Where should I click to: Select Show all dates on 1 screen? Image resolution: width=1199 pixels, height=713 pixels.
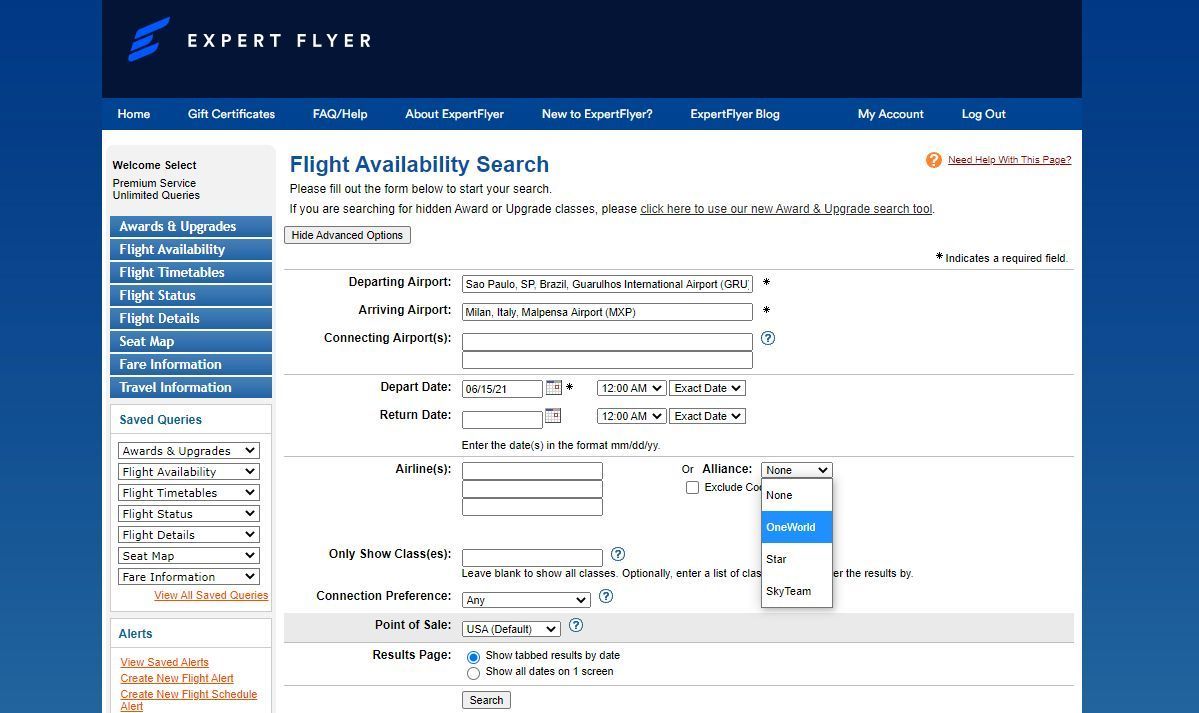(x=473, y=672)
